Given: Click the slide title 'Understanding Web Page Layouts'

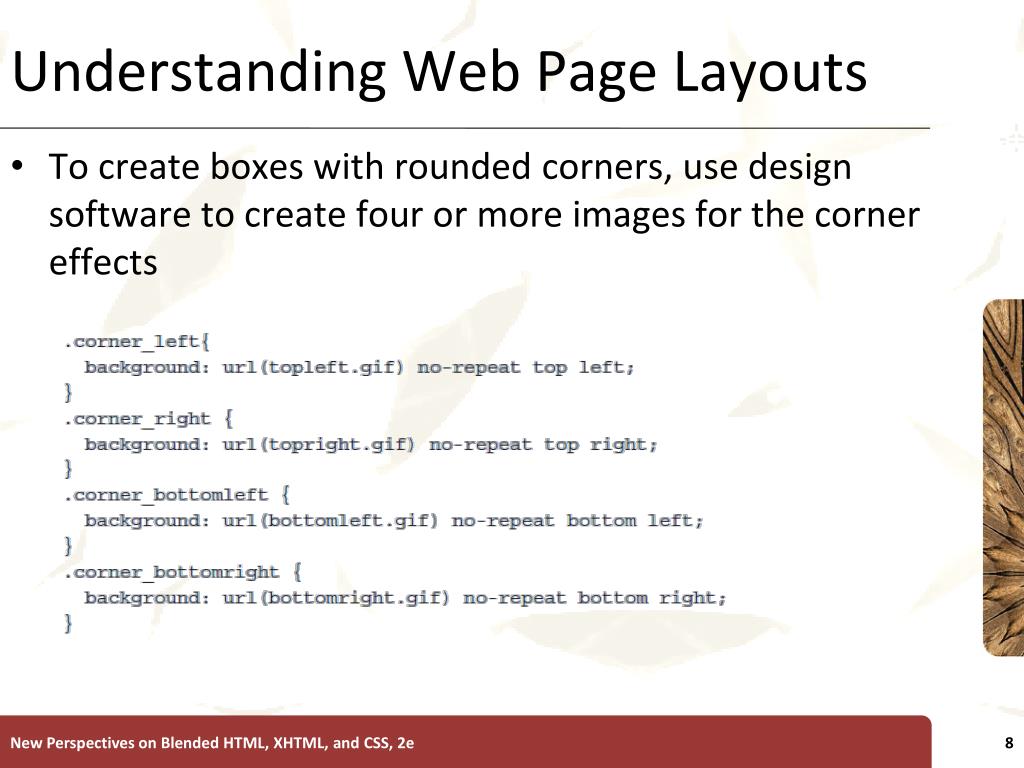Looking at the screenshot, I should click(x=439, y=72).
